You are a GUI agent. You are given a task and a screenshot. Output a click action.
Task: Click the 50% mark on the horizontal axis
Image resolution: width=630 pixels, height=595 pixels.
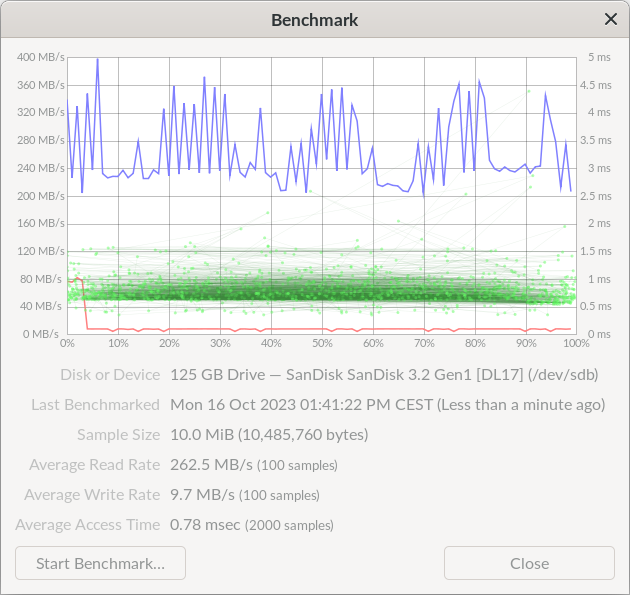click(322, 344)
